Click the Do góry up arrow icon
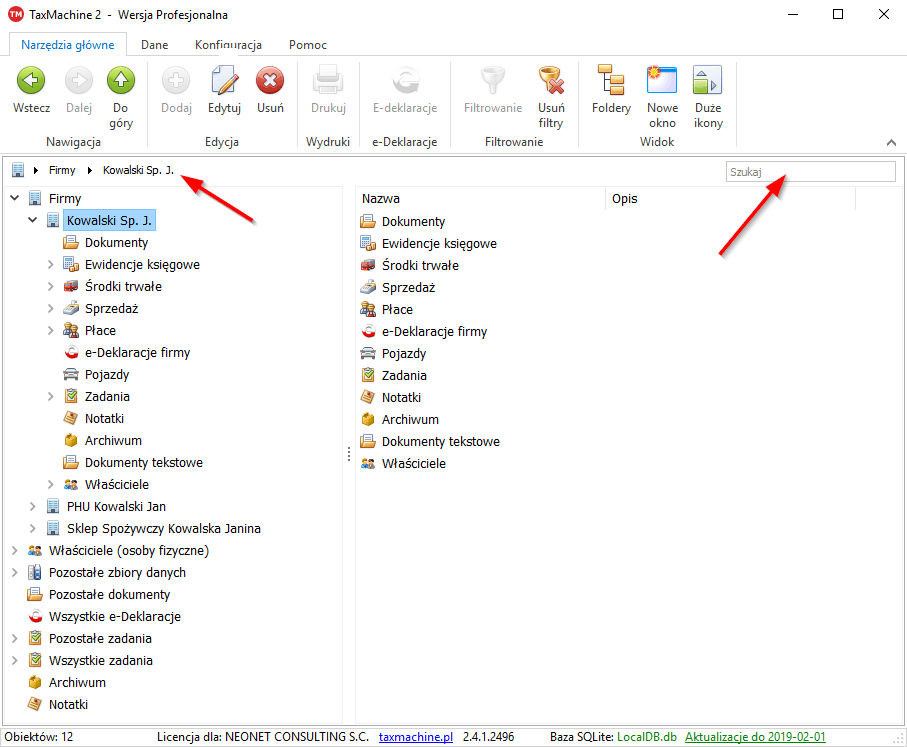This screenshot has width=907, height=747. coord(121,81)
